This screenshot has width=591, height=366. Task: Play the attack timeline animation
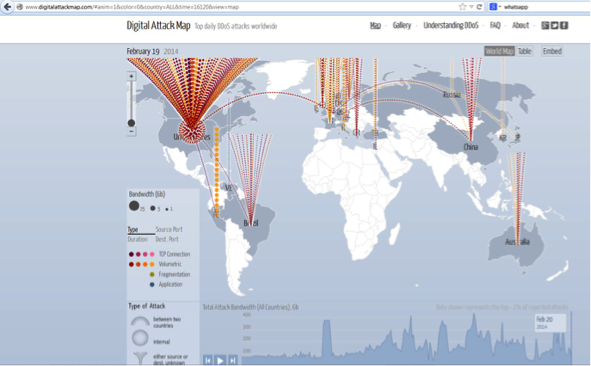click(x=220, y=360)
